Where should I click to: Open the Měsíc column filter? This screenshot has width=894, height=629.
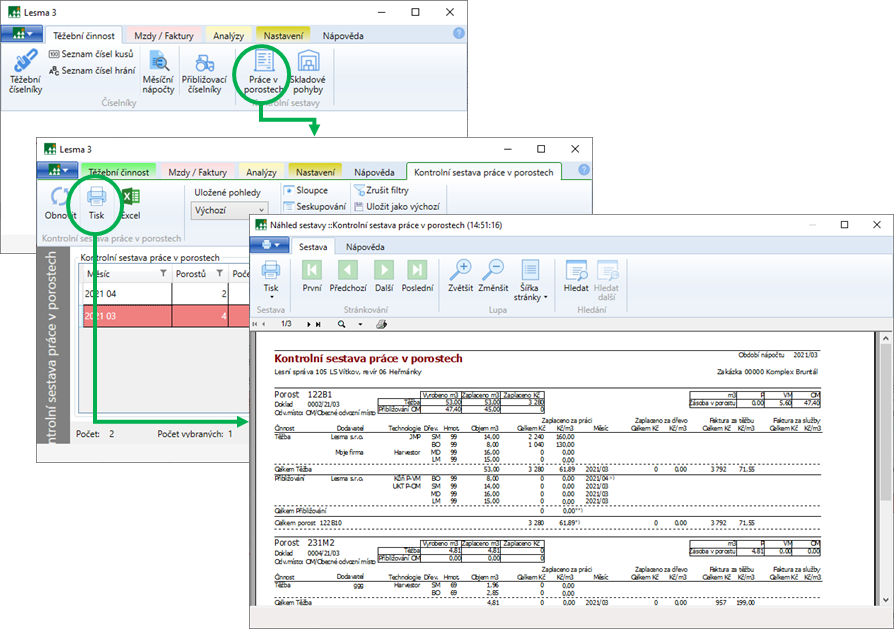[164, 274]
